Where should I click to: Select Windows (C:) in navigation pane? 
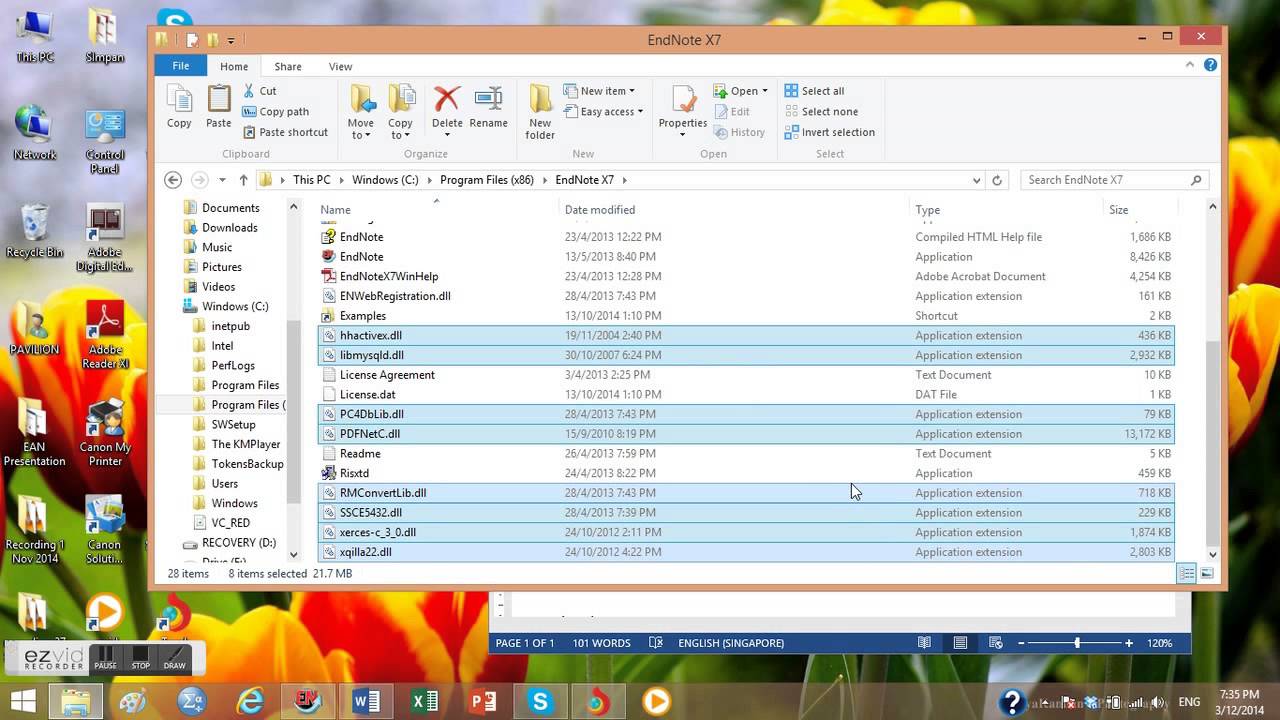234,307
